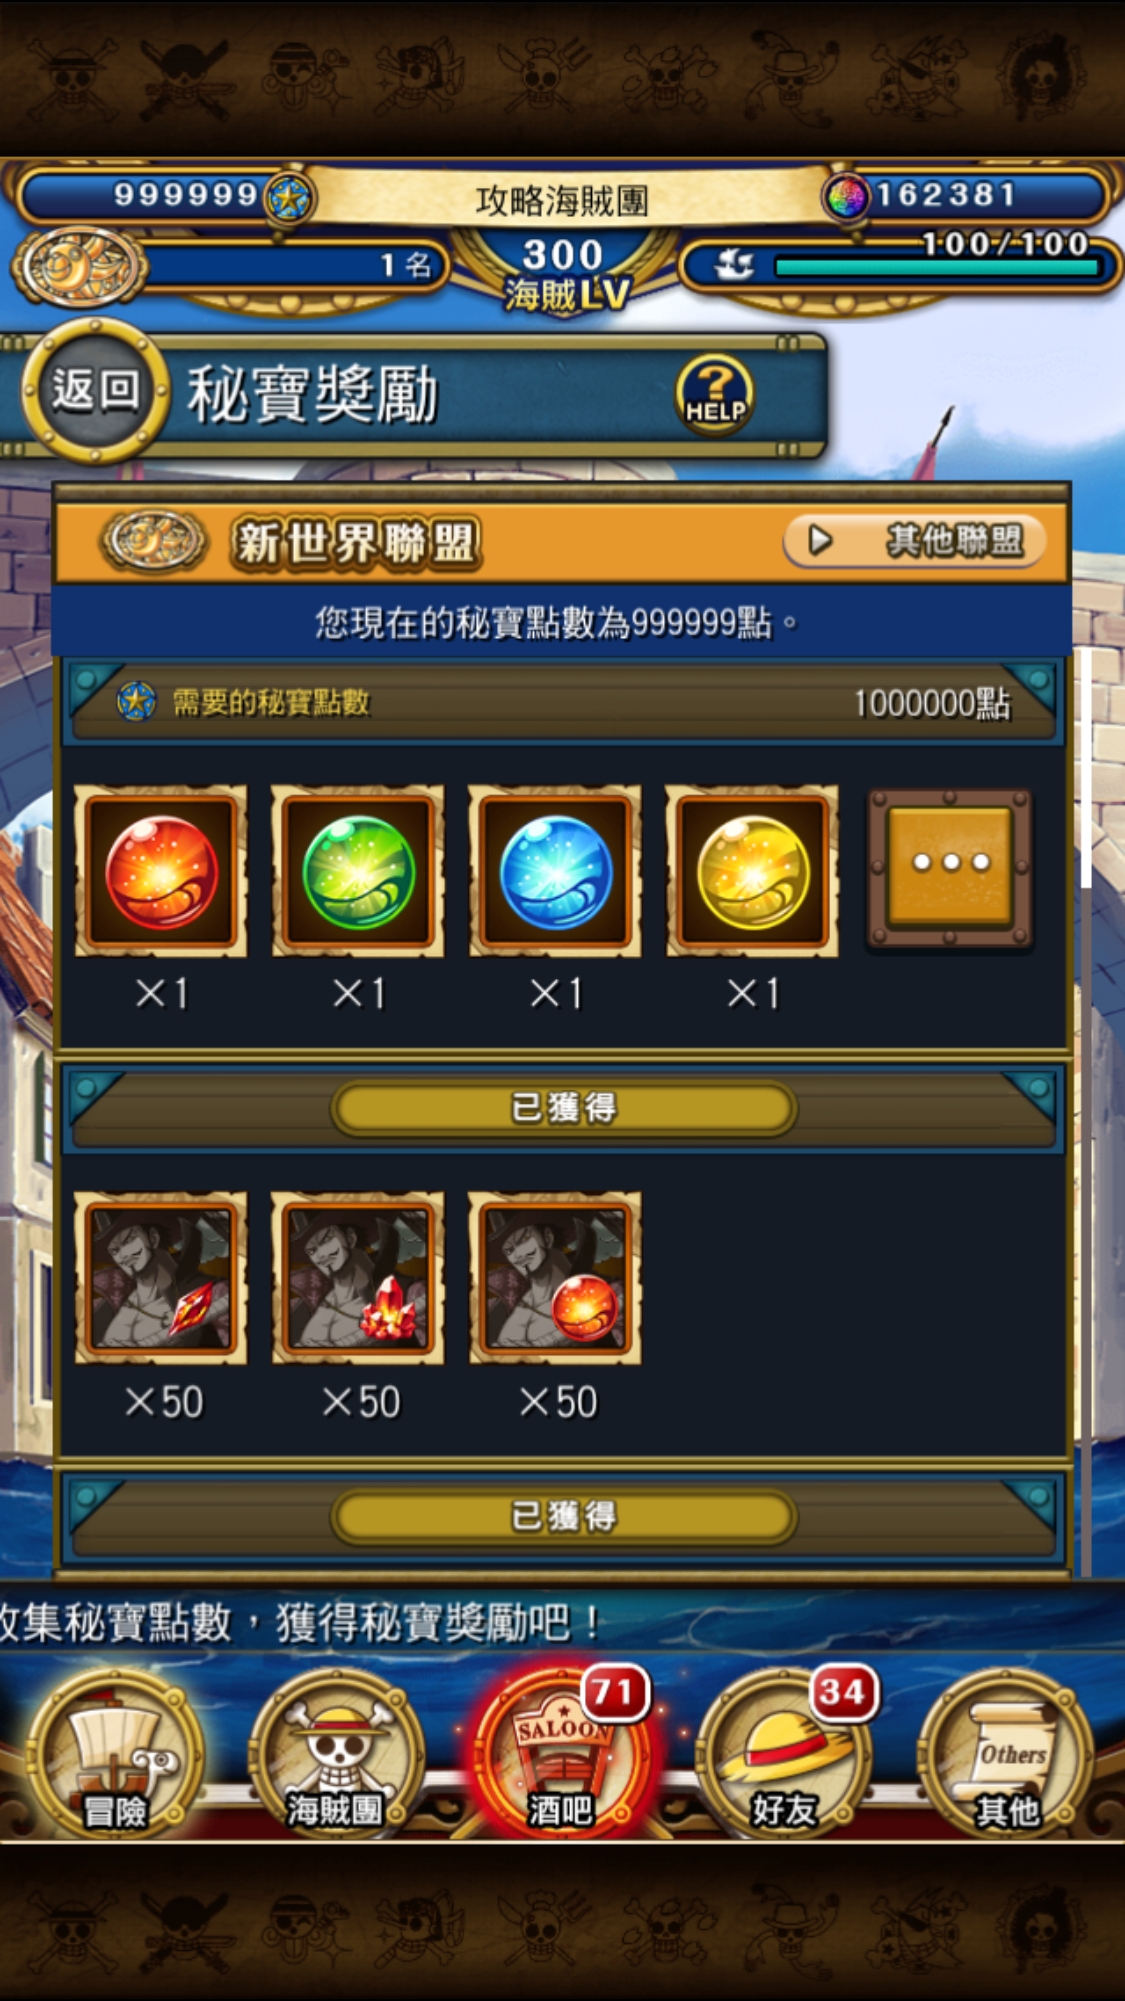Select the green orb reward icon
The height and width of the screenshot is (2001, 1125).
(358, 872)
